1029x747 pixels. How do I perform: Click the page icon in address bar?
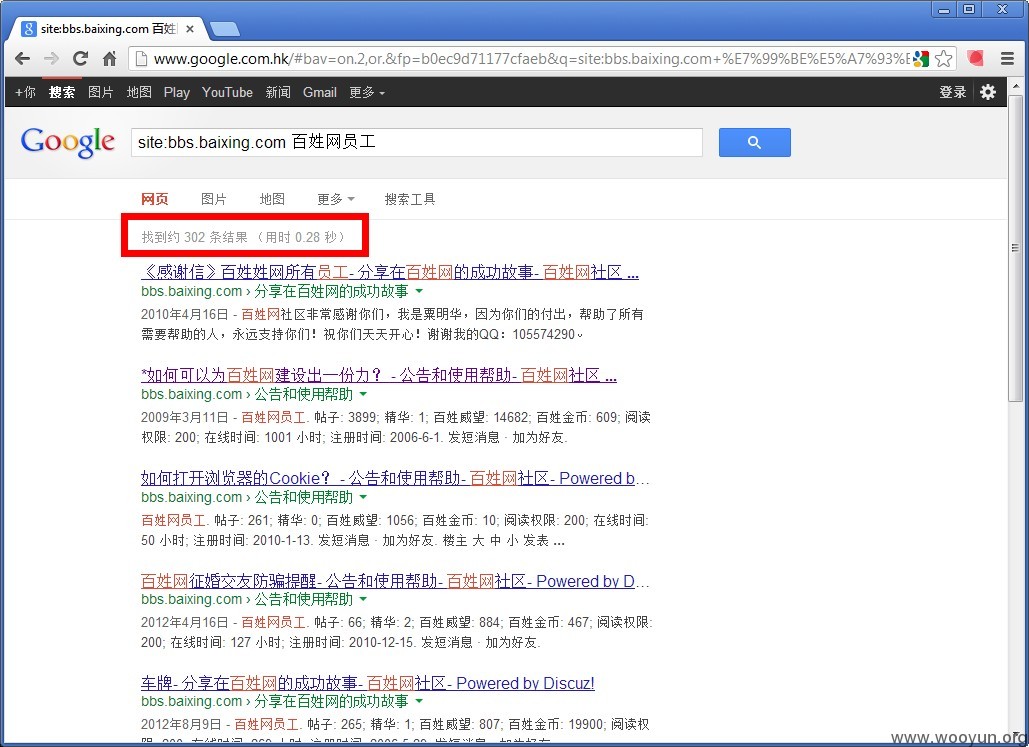click(x=141, y=58)
